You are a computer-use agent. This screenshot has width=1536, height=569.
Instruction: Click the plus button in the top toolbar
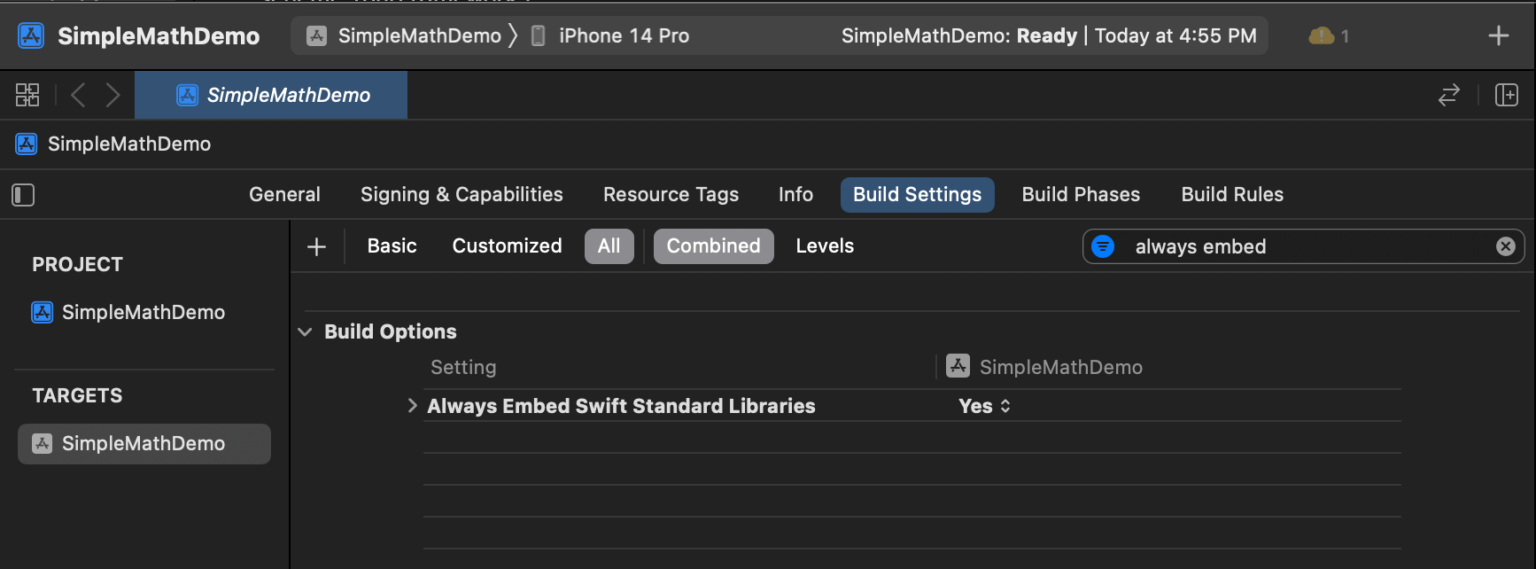(x=1498, y=36)
